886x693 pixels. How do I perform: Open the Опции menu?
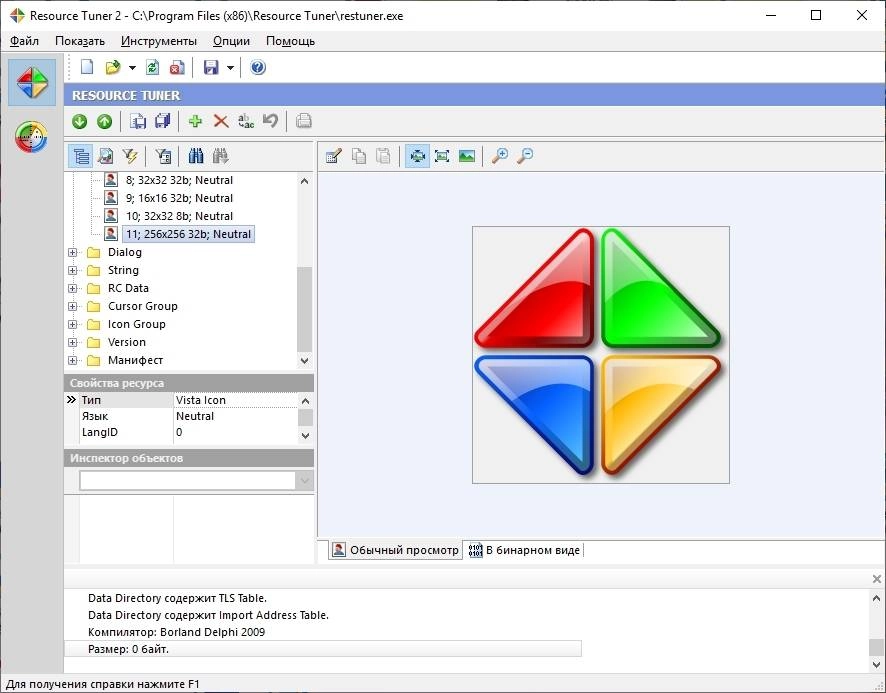point(231,41)
